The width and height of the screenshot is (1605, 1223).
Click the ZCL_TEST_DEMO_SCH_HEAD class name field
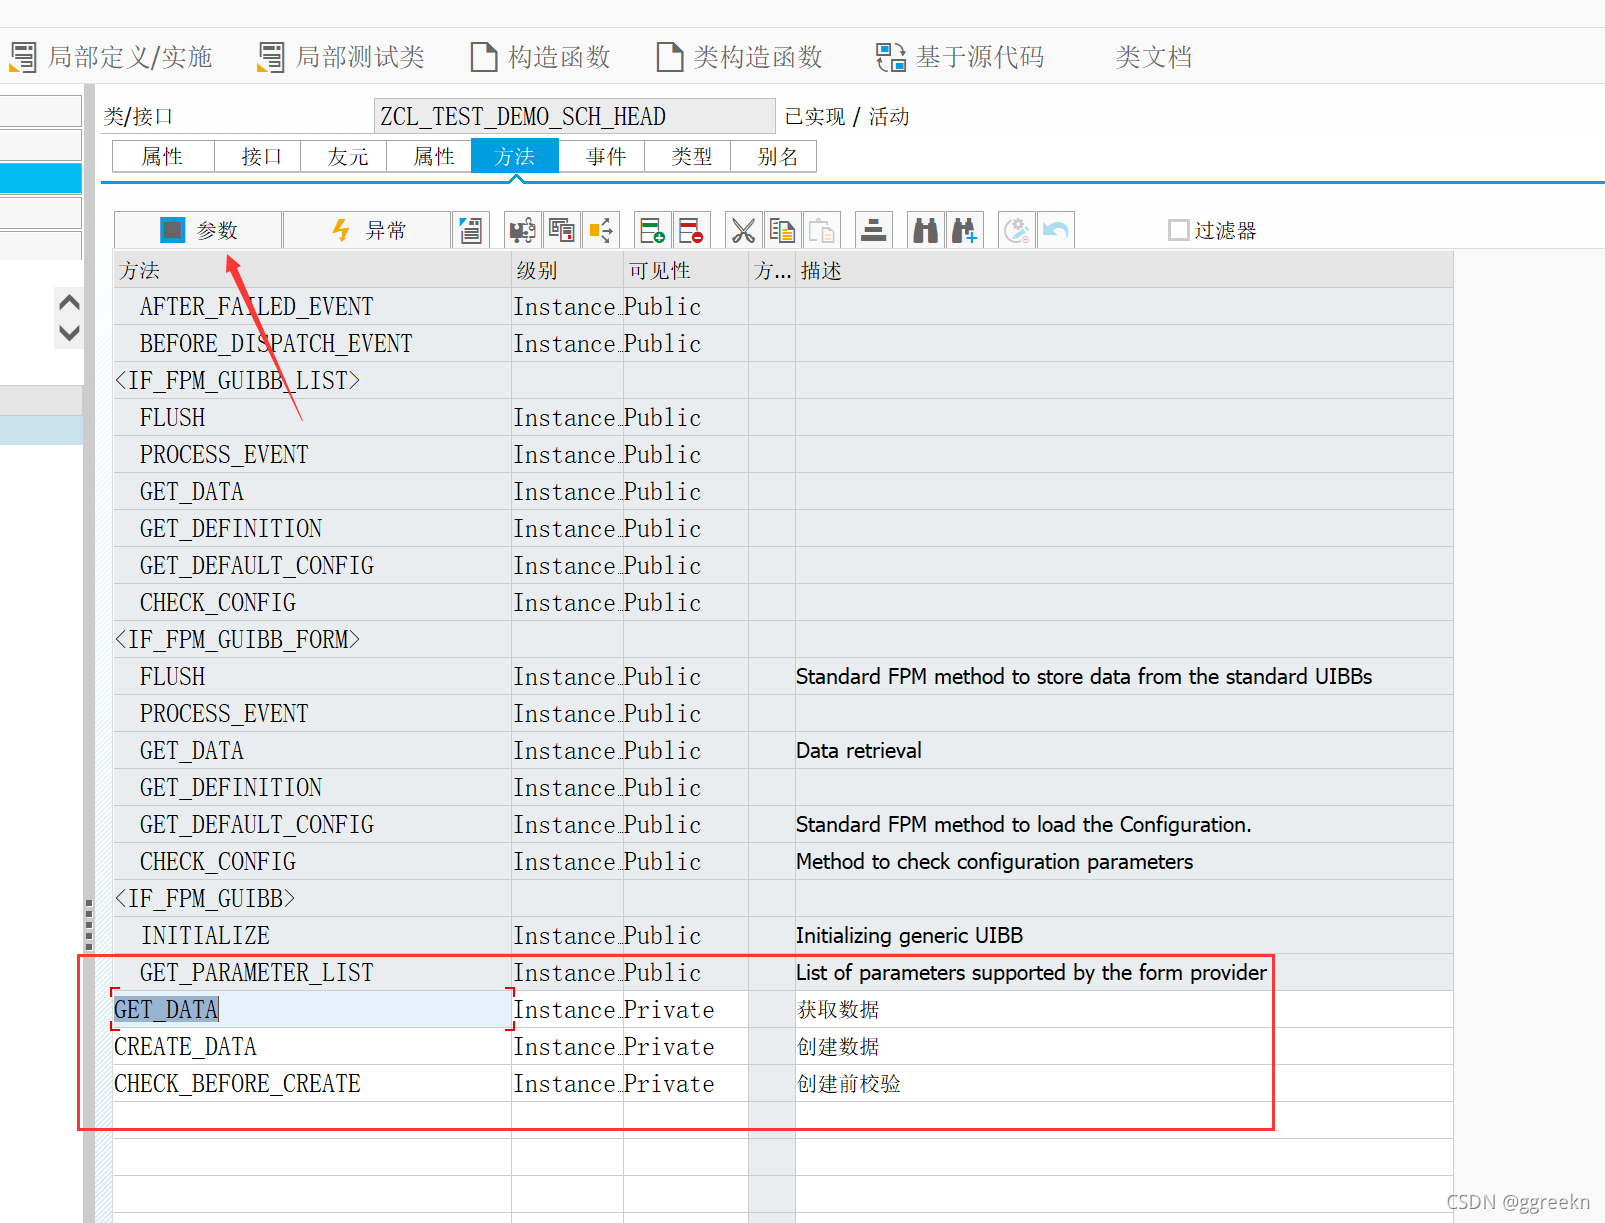574,116
